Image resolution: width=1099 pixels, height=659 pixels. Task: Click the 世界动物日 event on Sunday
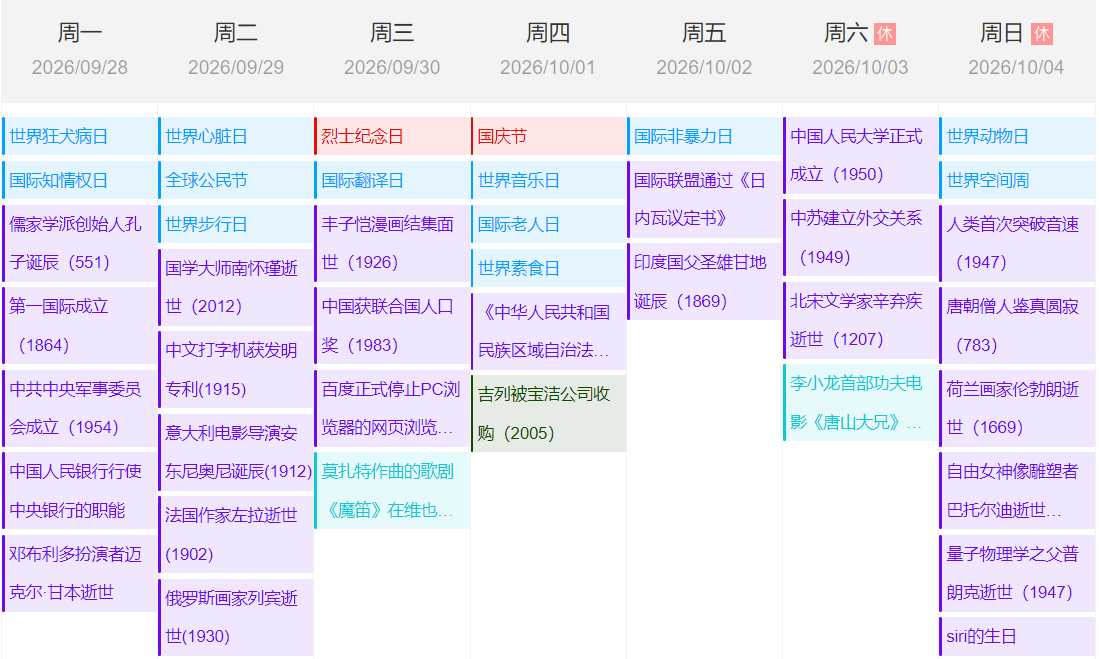pyautogui.click(x=1017, y=136)
